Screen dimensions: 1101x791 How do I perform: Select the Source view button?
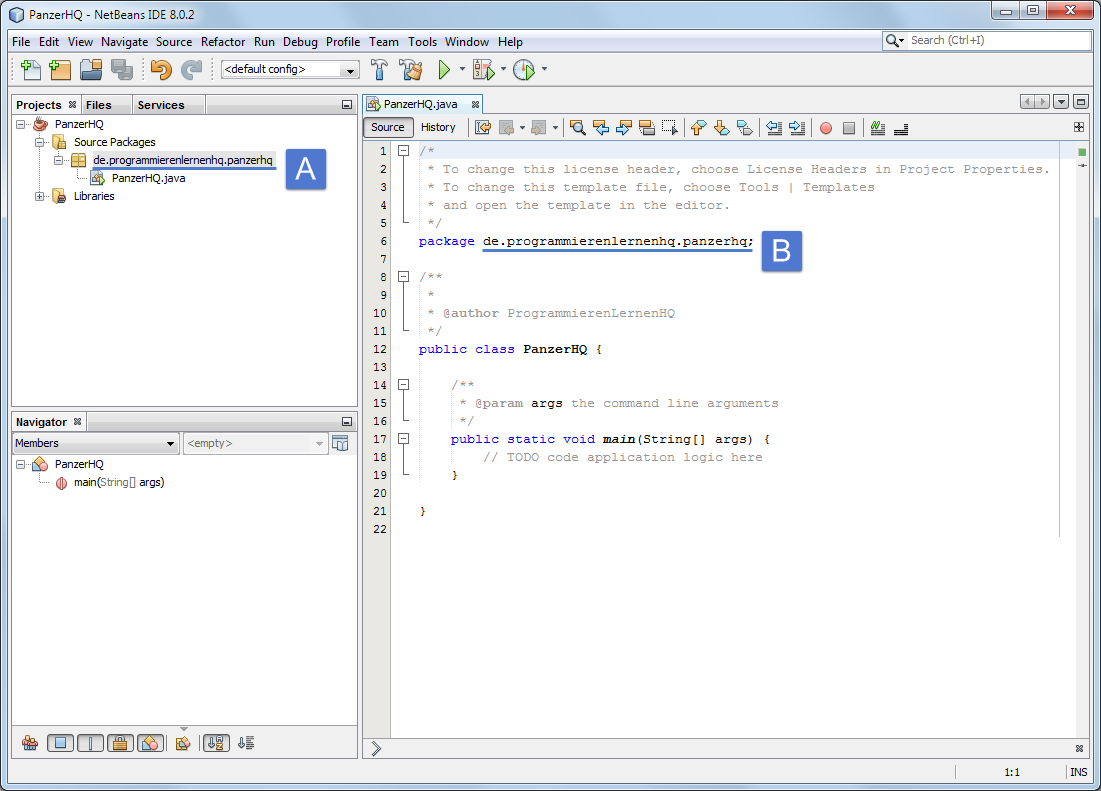(x=388, y=128)
